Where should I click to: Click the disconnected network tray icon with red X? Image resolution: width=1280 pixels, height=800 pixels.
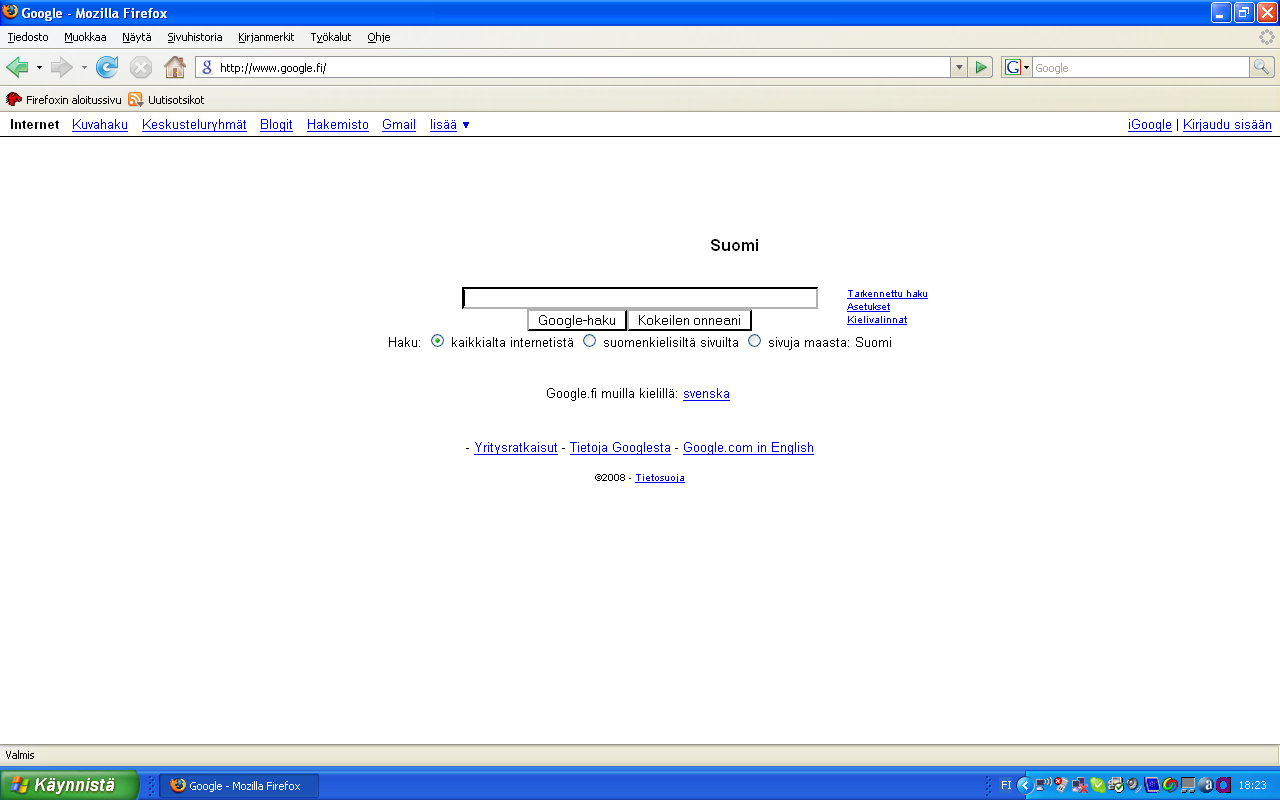point(1080,785)
